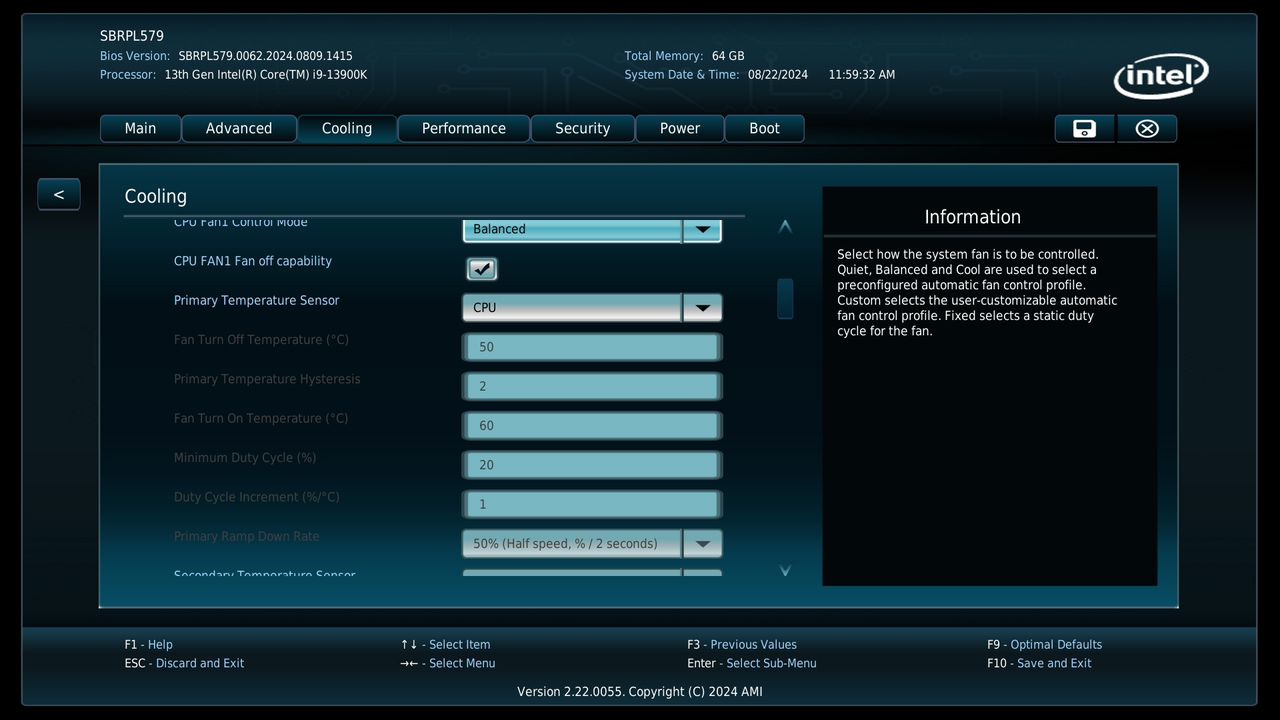Click Duty Cycle Increment field
Viewport: 1280px width, 720px height.
(592, 504)
